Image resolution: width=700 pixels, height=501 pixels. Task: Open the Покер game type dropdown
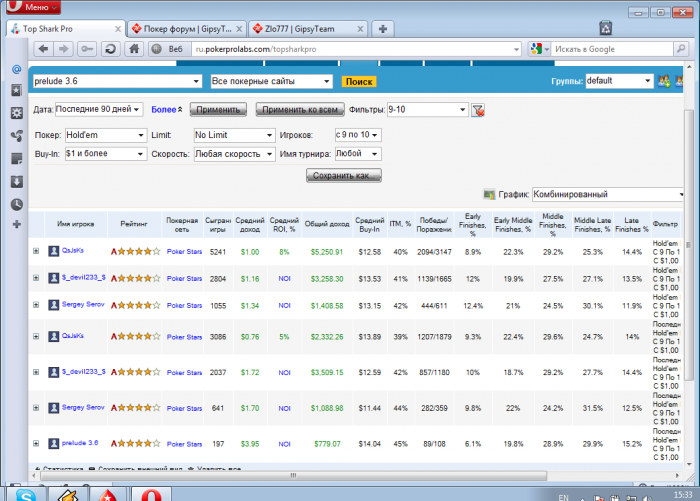pos(105,135)
